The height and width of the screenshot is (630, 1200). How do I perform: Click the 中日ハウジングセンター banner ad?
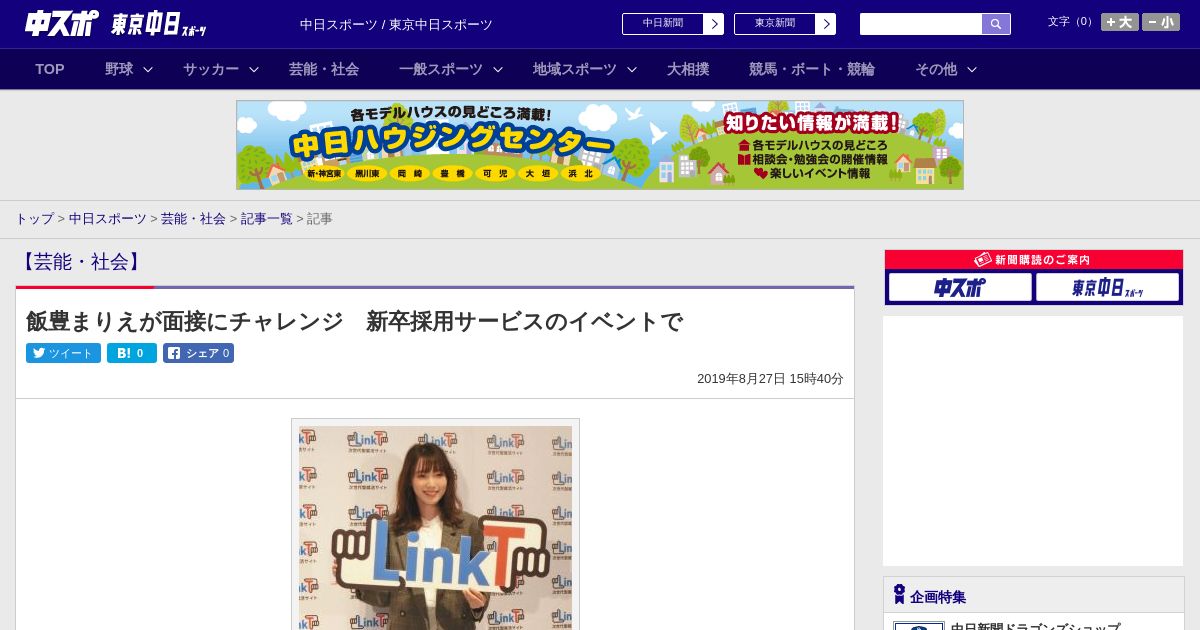600,145
